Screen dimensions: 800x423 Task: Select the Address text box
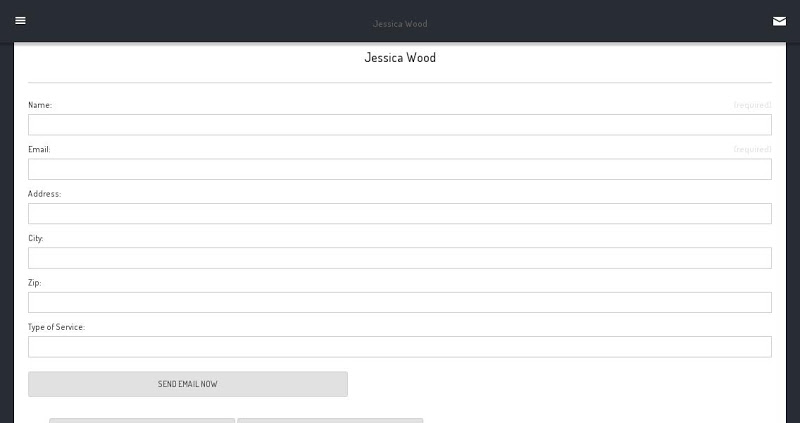click(x=399, y=213)
